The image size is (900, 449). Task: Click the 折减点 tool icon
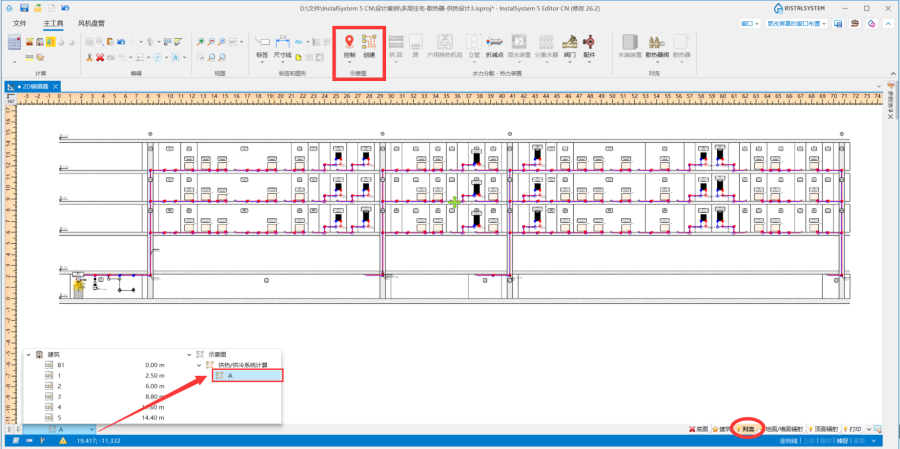494,43
